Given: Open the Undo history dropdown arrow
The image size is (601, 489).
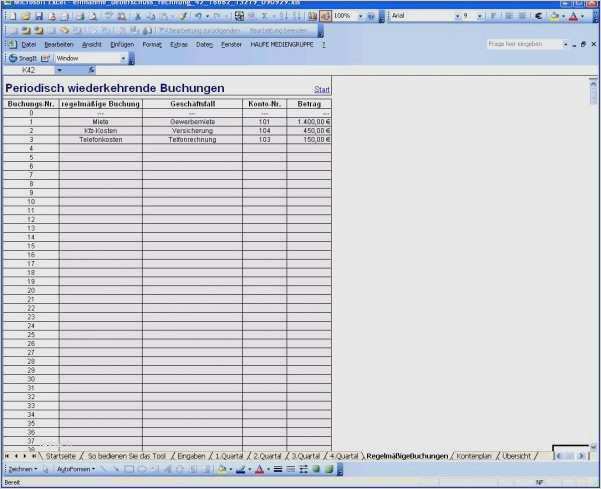Looking at the screenshot, I should [207, 16].
